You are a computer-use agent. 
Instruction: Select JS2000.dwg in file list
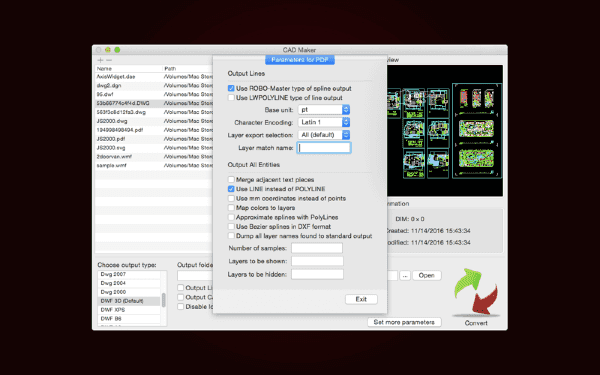tap(154, 121)
